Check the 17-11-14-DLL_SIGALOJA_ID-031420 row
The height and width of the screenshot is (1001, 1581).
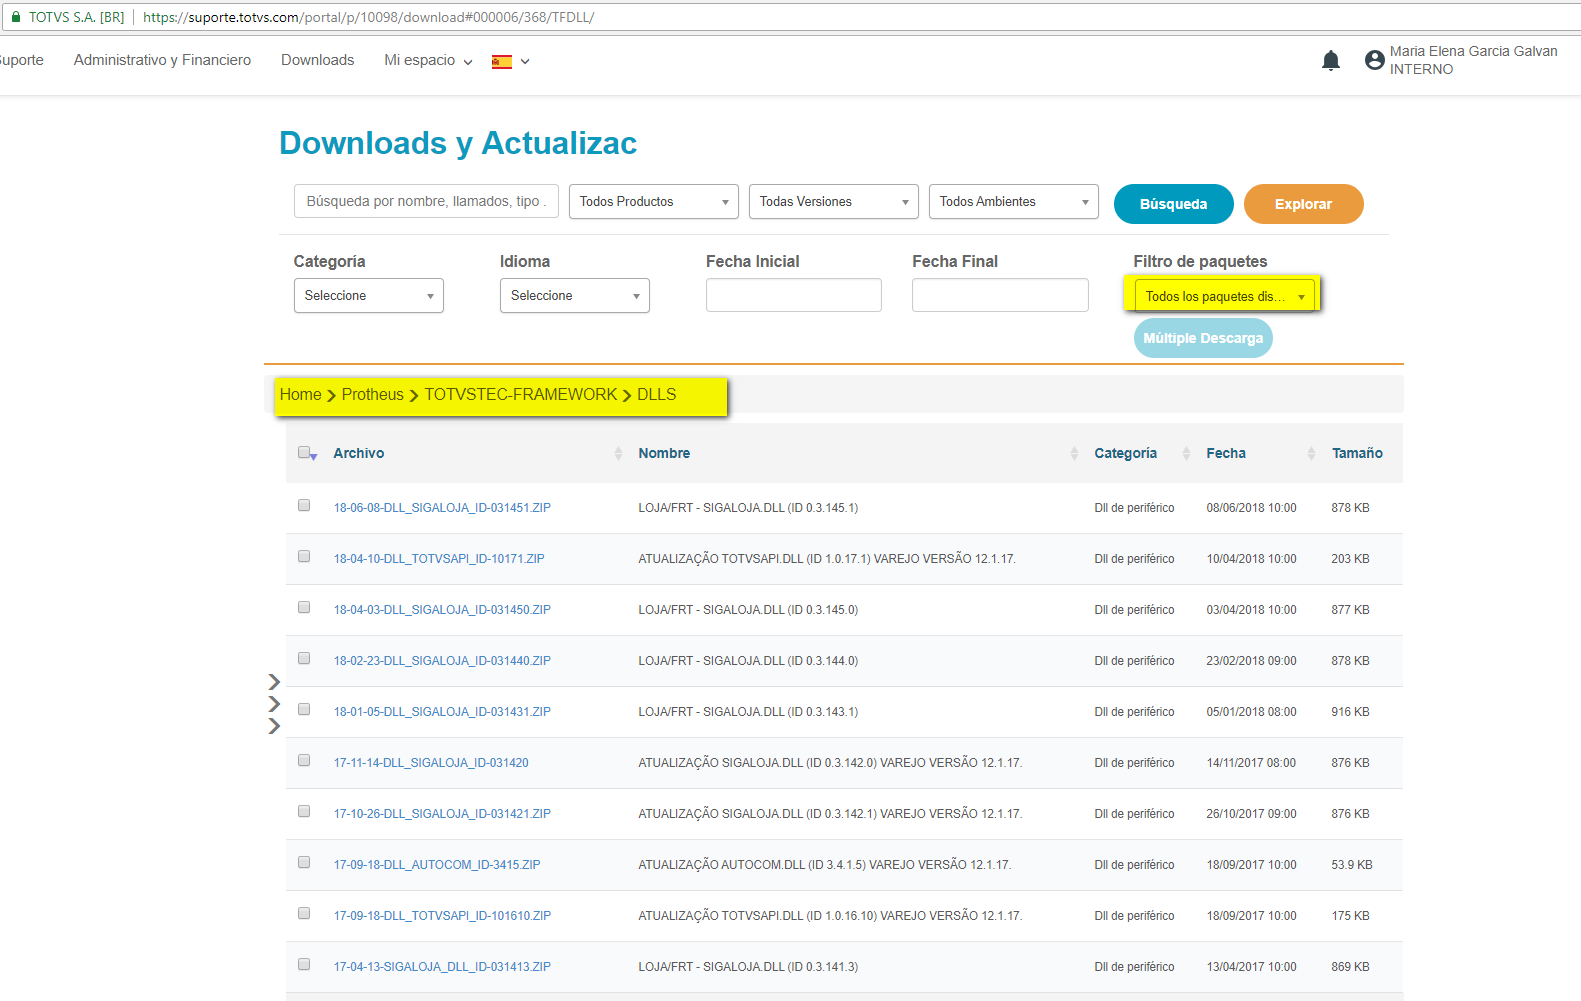click(x=304, y=760)
